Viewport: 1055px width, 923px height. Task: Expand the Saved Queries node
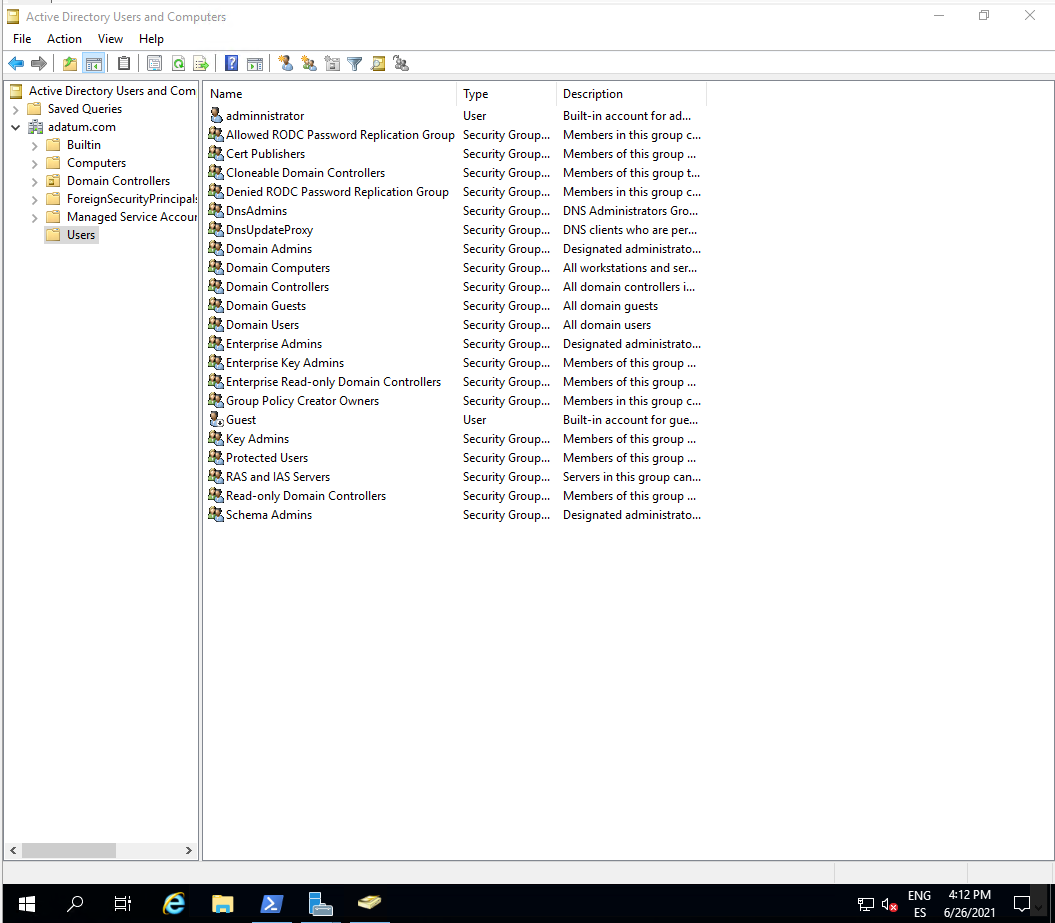[15, 109]
